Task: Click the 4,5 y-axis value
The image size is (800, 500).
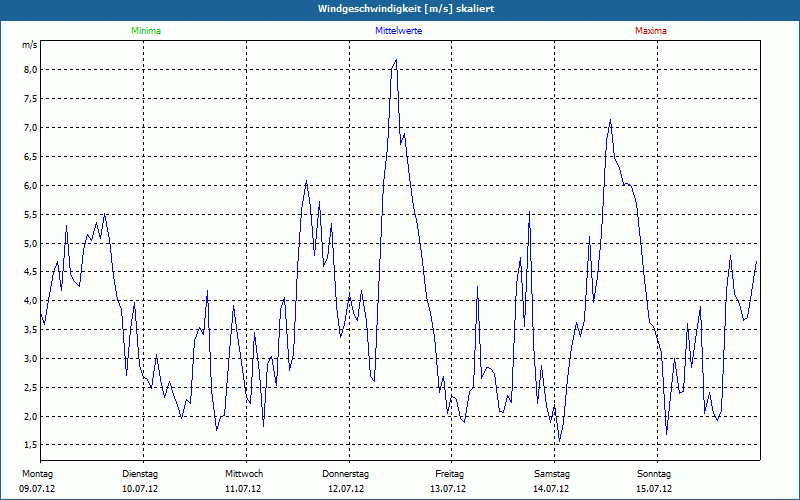Action: [x=31, y=272]
